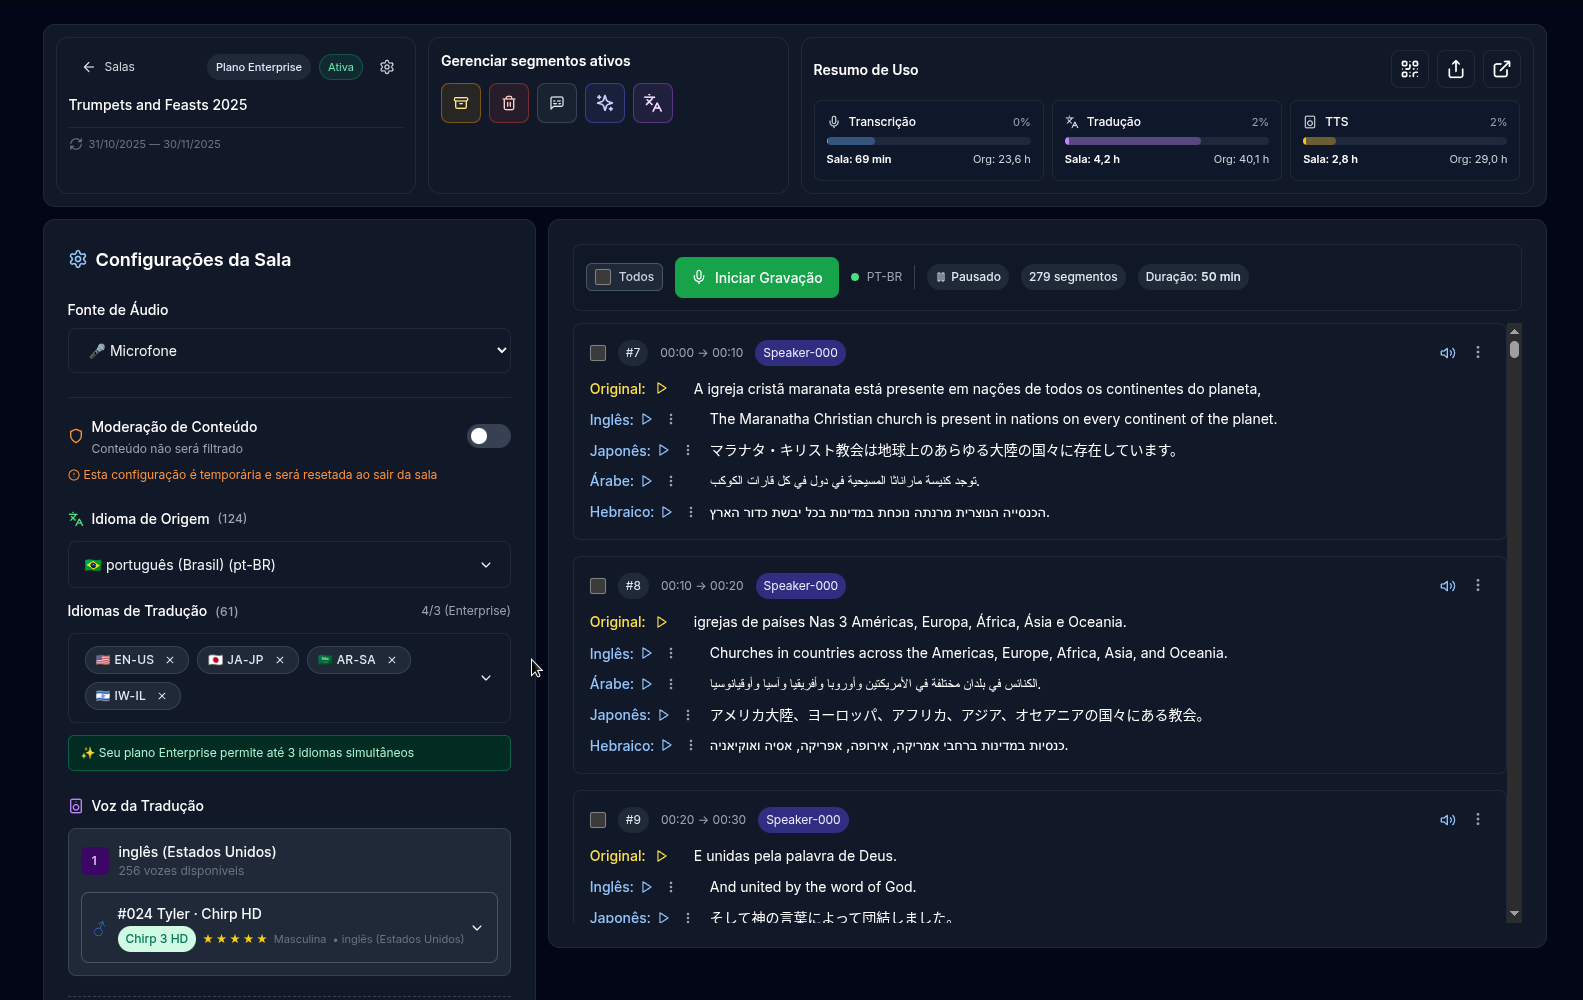Viewport: 1583px width, 1000px height.
Task: Open the Fonte de Áudio Microfone dropdown
Action: (289, 351)
